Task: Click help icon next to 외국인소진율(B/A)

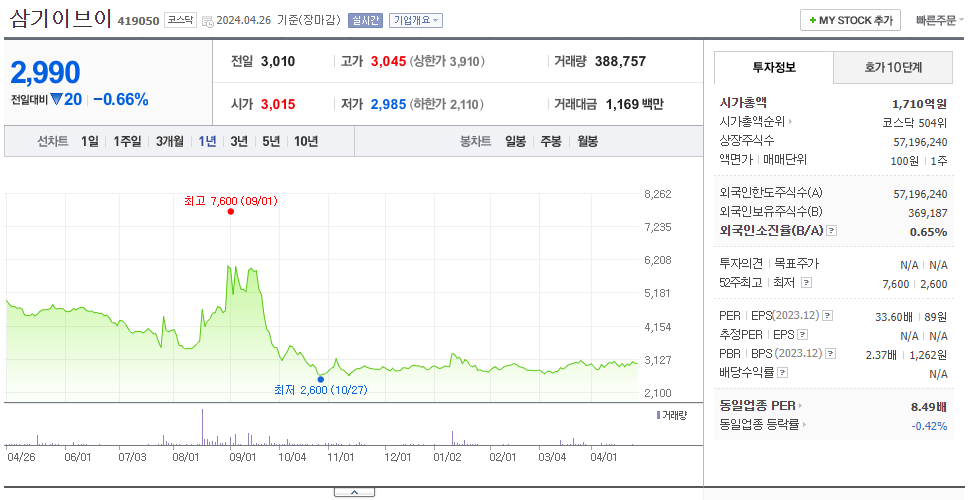Action: click(x=832, y=231)
